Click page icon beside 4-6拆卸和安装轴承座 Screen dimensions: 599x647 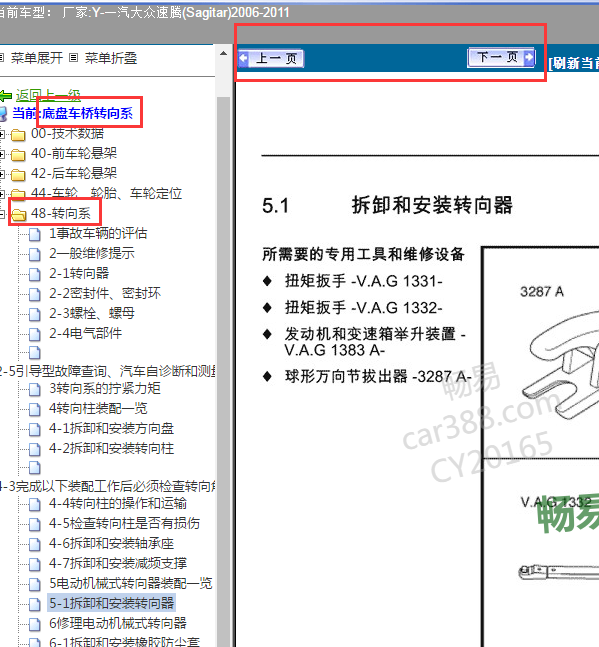pyautogui.click(x=35, y=544)
